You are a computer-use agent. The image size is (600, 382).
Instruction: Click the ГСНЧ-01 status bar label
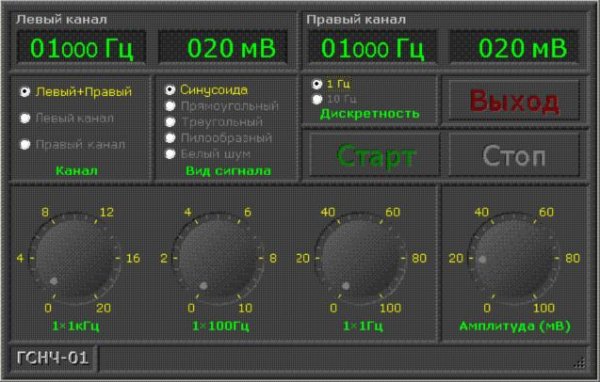coord(52,358)
